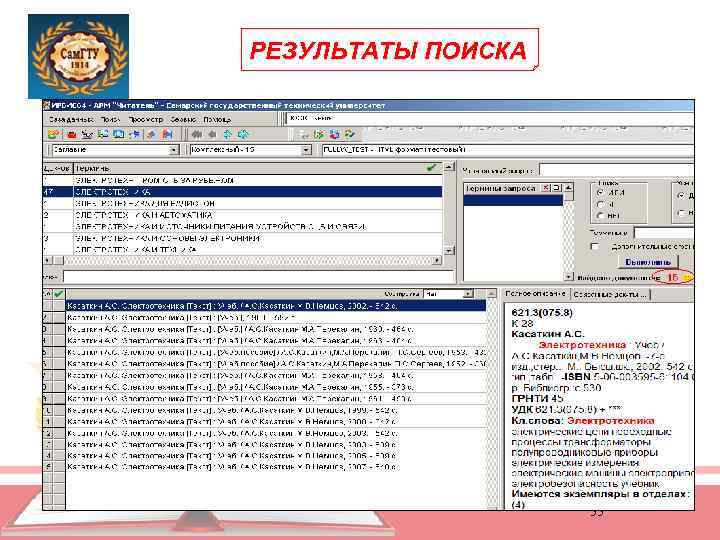Click the yellow-blue-green last toolbar icon

350,134
